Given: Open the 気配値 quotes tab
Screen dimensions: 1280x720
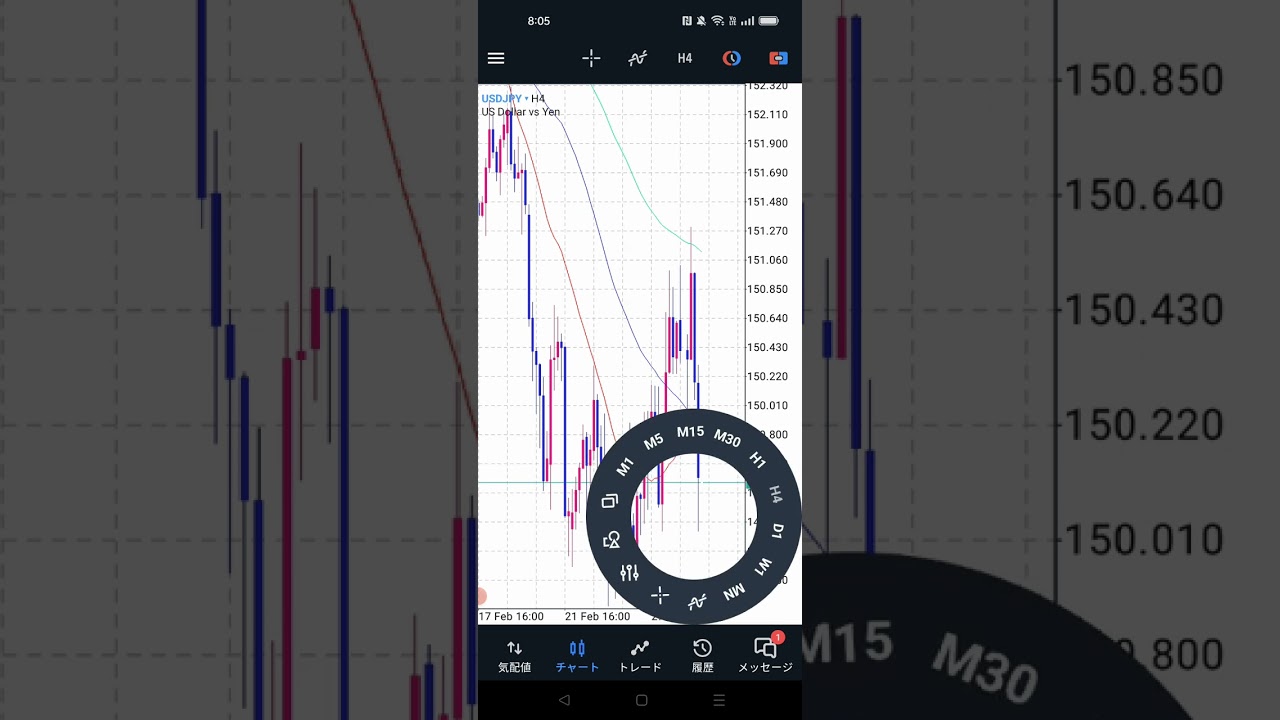Looking at the screenshot, I should 514,656.
